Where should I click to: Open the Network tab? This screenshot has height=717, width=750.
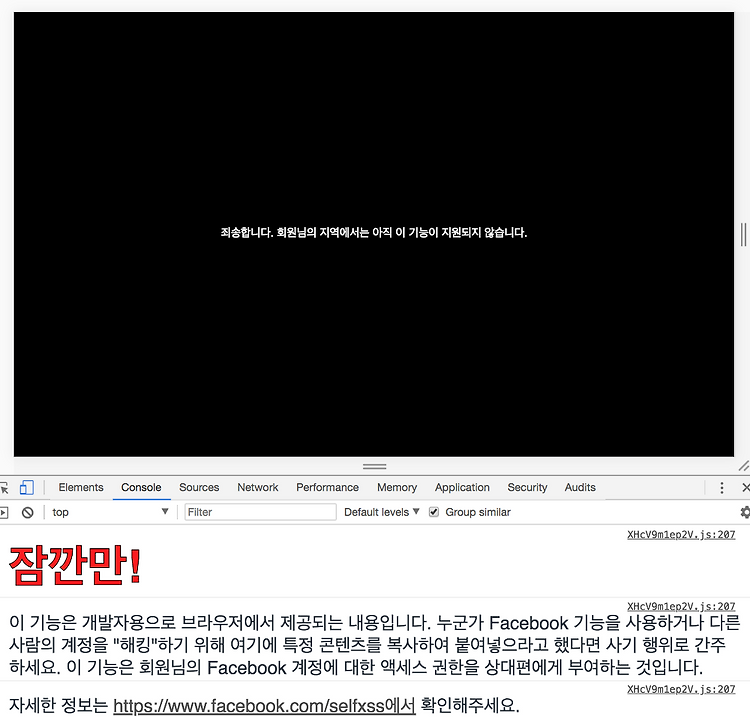258,487
